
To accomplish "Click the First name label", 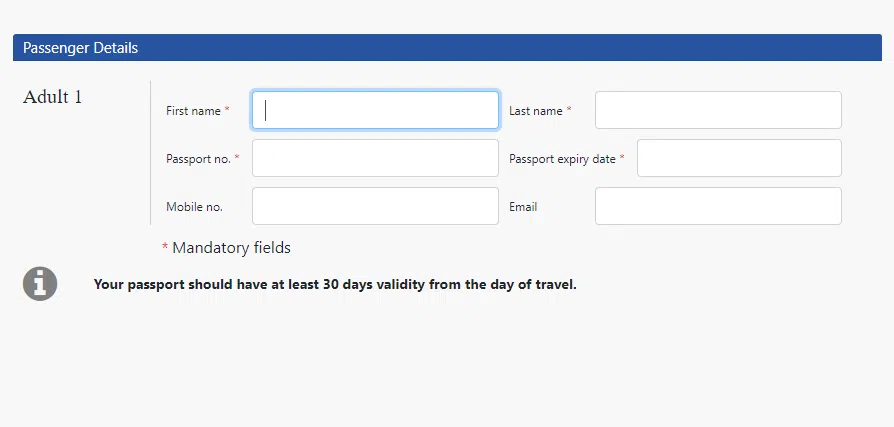I will click(193, 111).
